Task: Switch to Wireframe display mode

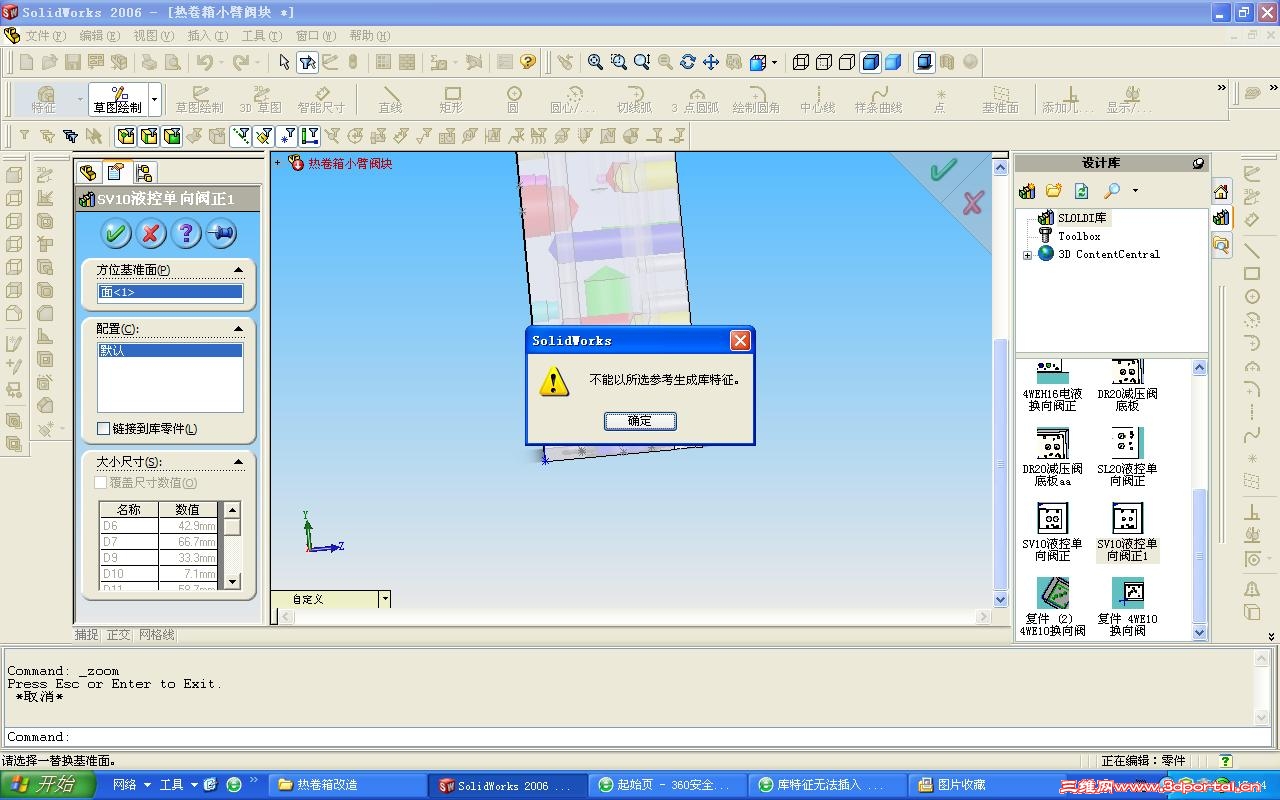Action: (x=800, y=62)
